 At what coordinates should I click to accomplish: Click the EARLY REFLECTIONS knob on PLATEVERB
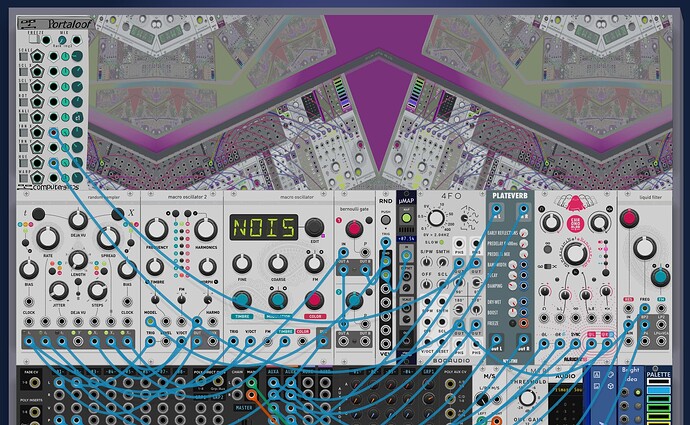524,233
